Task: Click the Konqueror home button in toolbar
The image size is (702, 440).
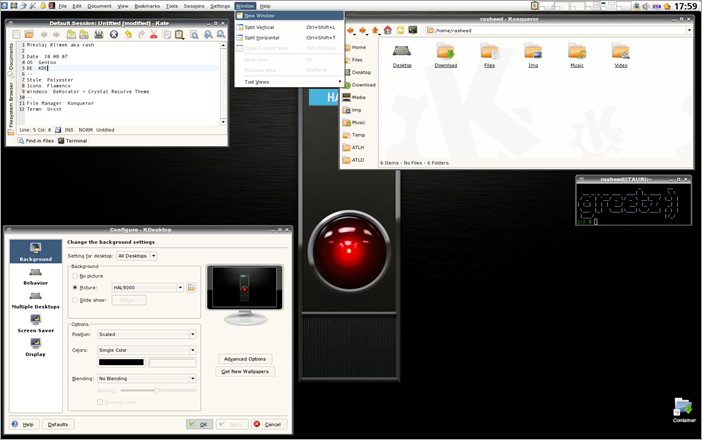Action: click(387, 30)
